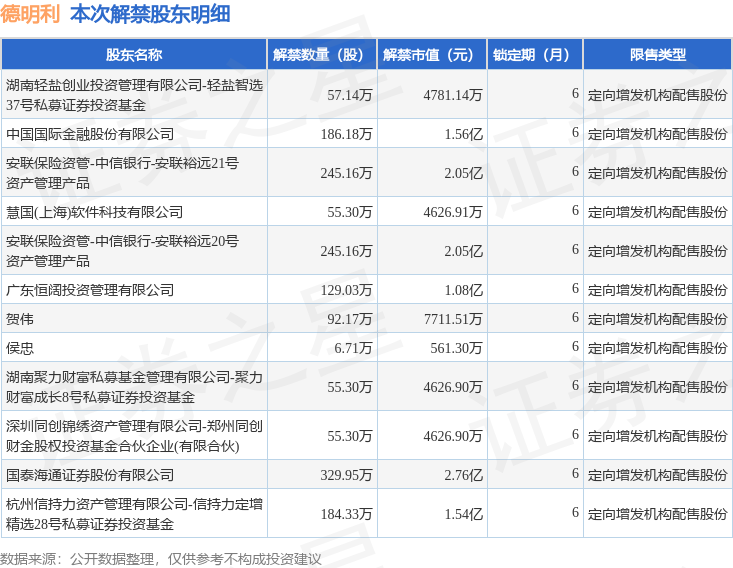Select shareholder 深圳同创锦绣资产管理 row name
This screenshot has width=733, height=568.
click(x=134, y=436)
